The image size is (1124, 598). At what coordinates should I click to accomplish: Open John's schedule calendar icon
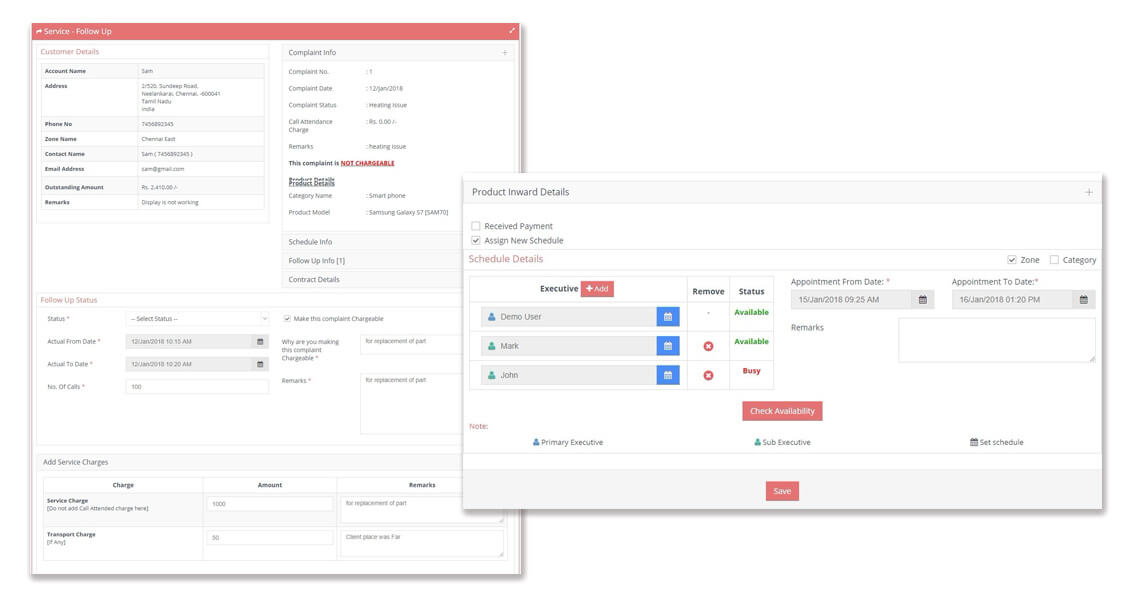coord(667,376)
